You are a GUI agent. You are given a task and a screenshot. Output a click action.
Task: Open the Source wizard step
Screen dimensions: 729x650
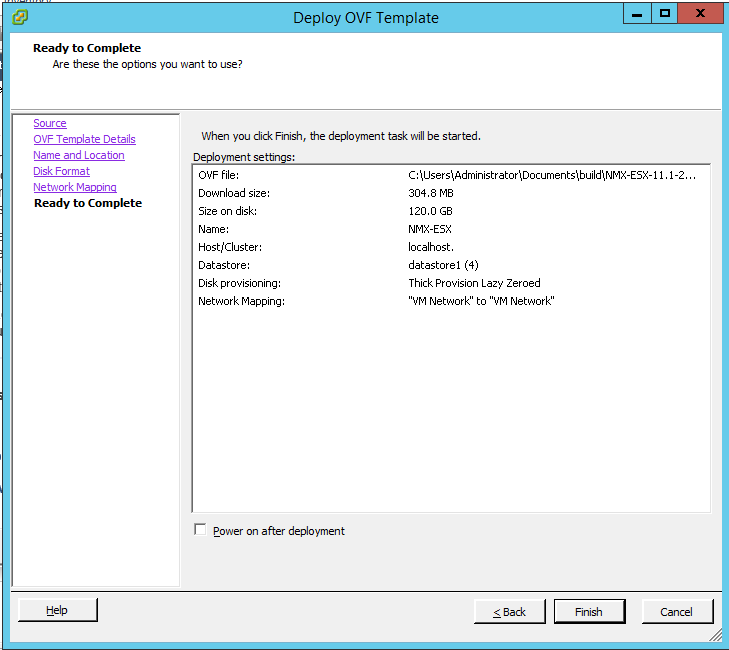click(50, 123)
